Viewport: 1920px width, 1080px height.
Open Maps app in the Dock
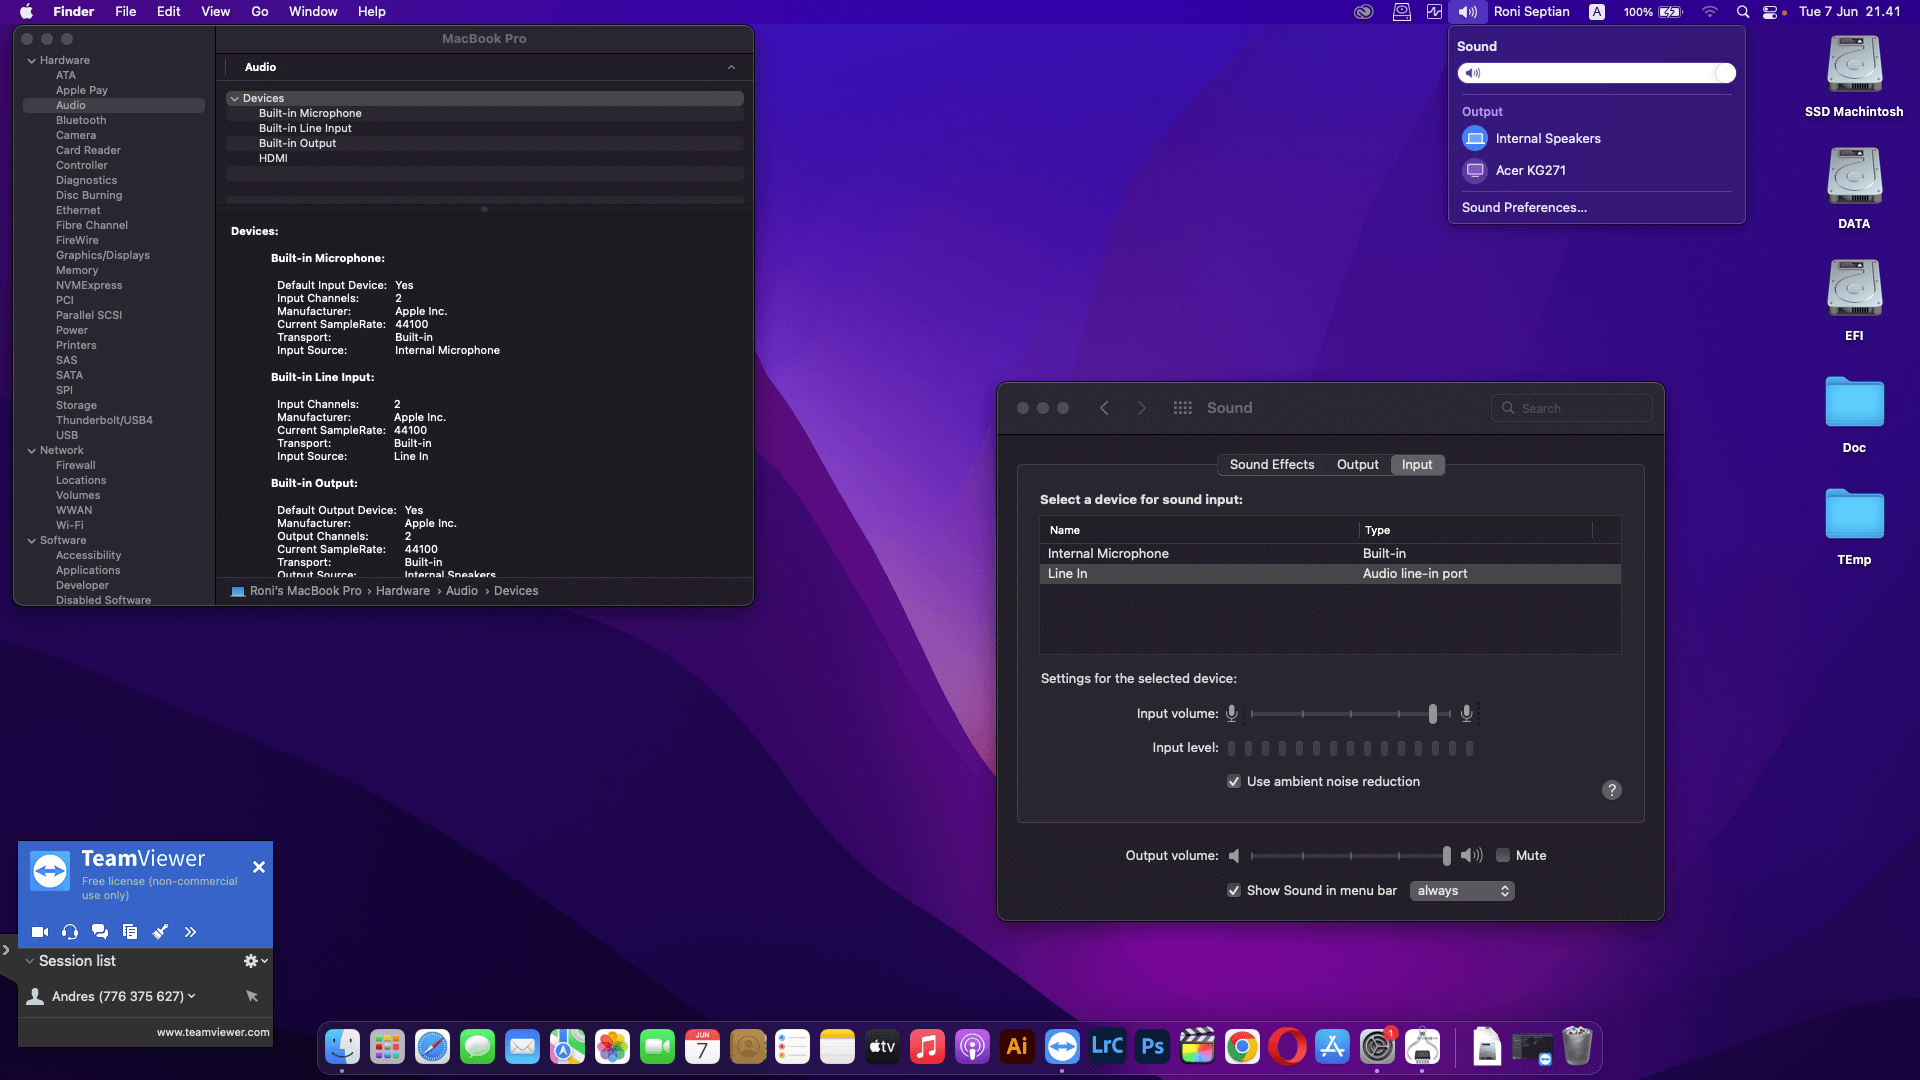(x=567, y=1047)
